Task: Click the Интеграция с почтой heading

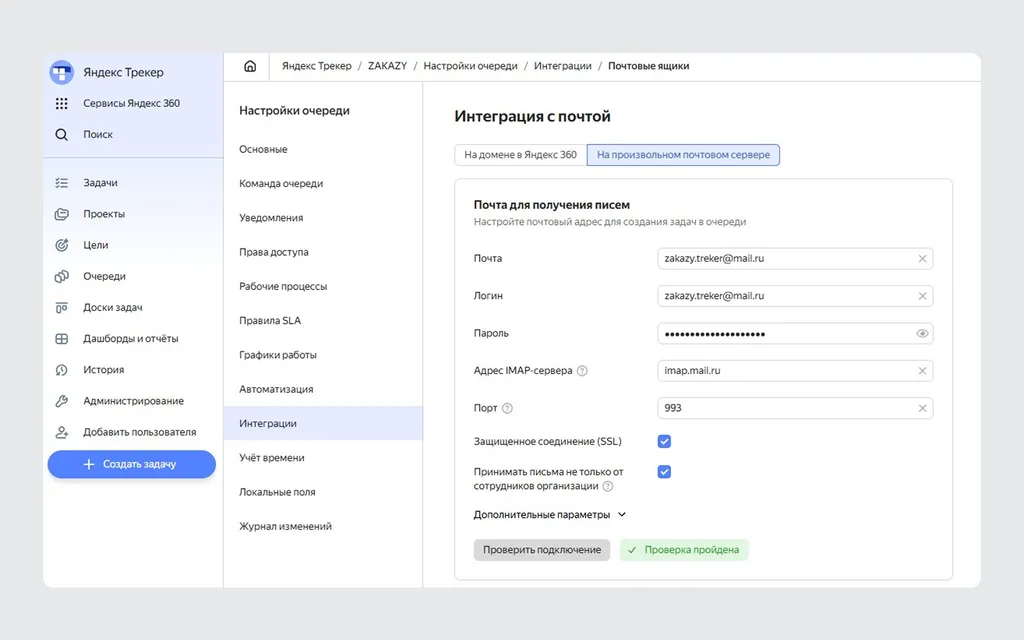Action: click(x=532, y=116)
